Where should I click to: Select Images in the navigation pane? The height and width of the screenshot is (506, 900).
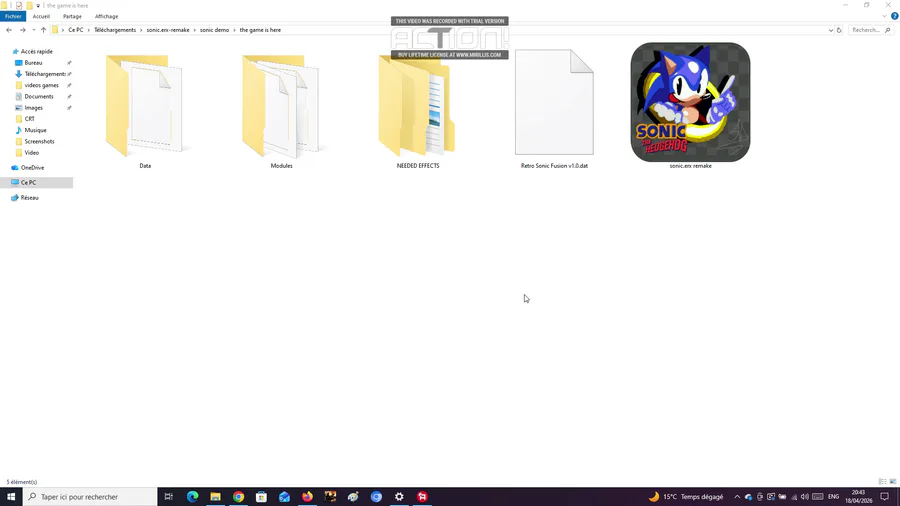click(x=33, y=108)
